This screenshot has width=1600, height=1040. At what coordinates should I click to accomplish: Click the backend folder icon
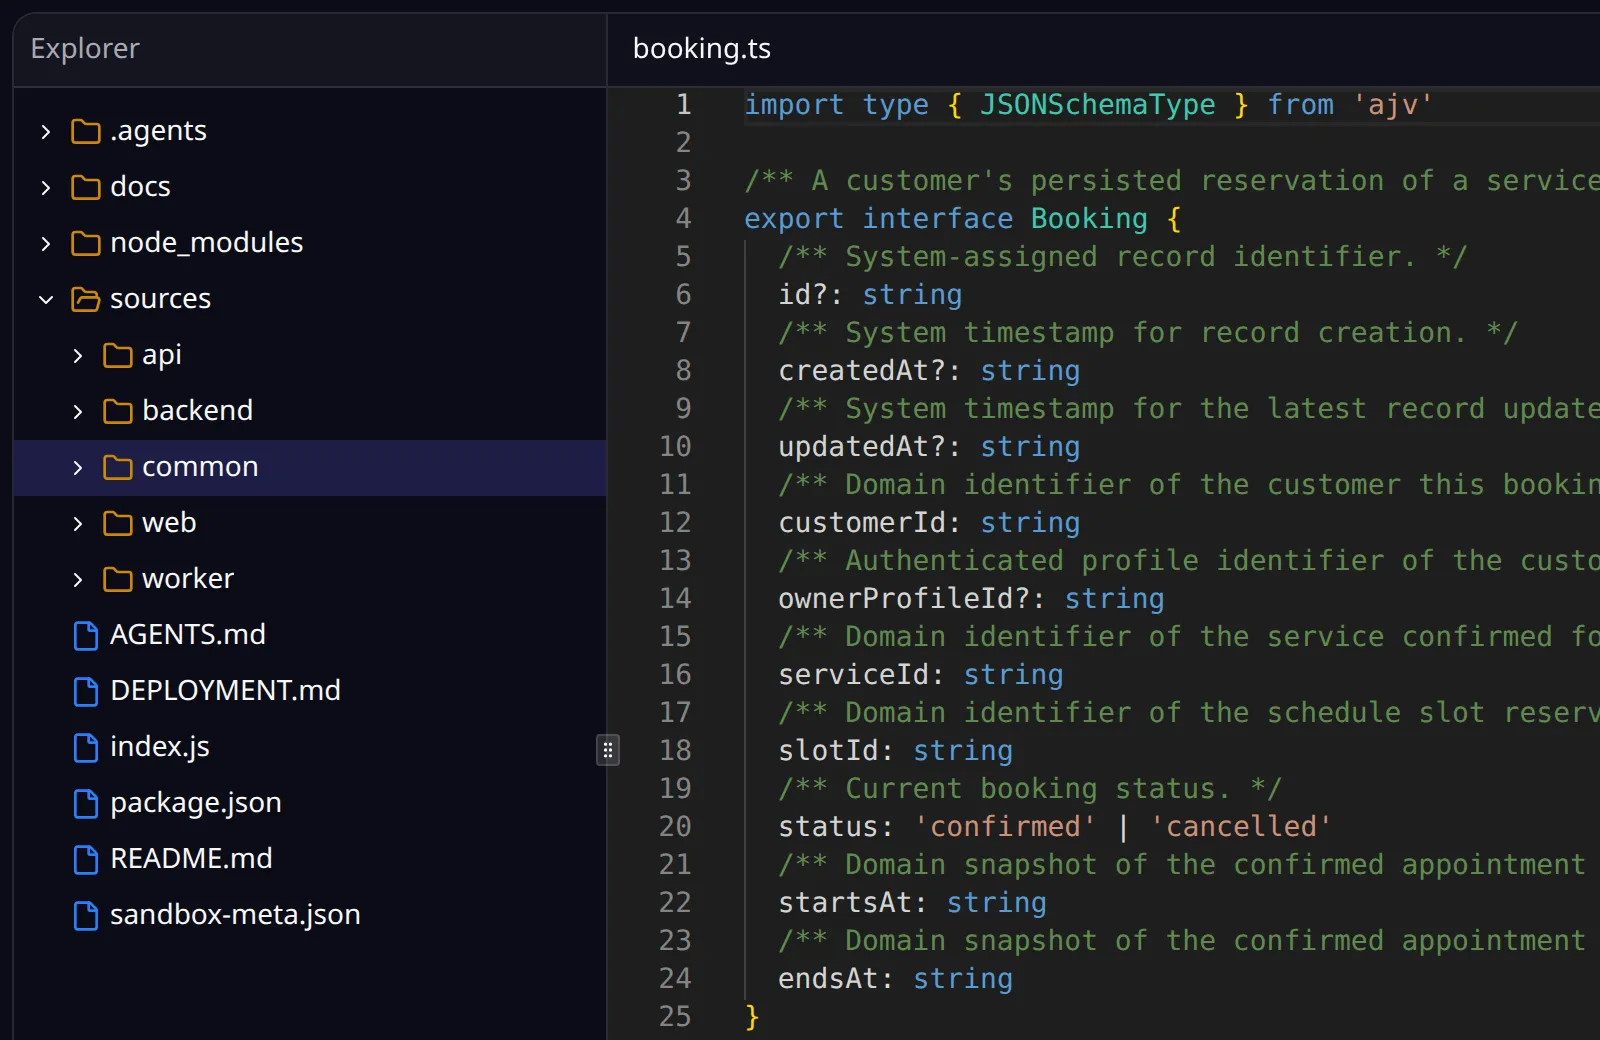pyautogui.click(x=118, y=411)
